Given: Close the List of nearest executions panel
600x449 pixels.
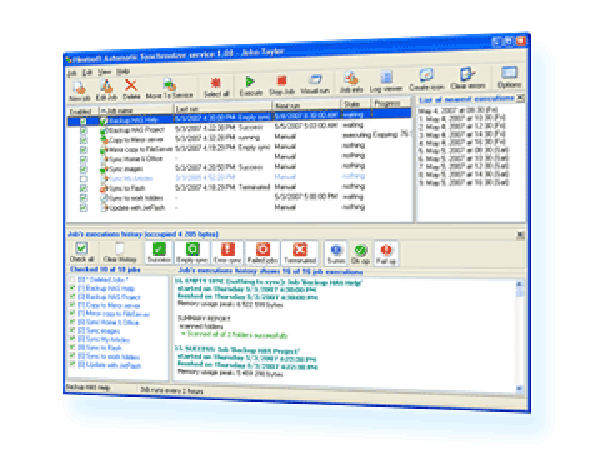Looking at the screenshot, I should click(x=520, y=98).
